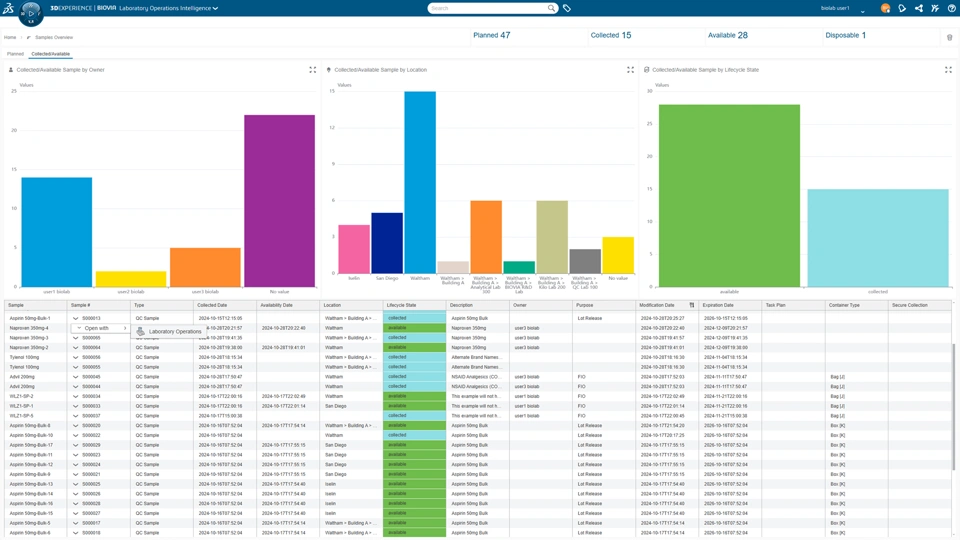Click the Sample # column header
The image size is (960, 540).
click(80, 305)
